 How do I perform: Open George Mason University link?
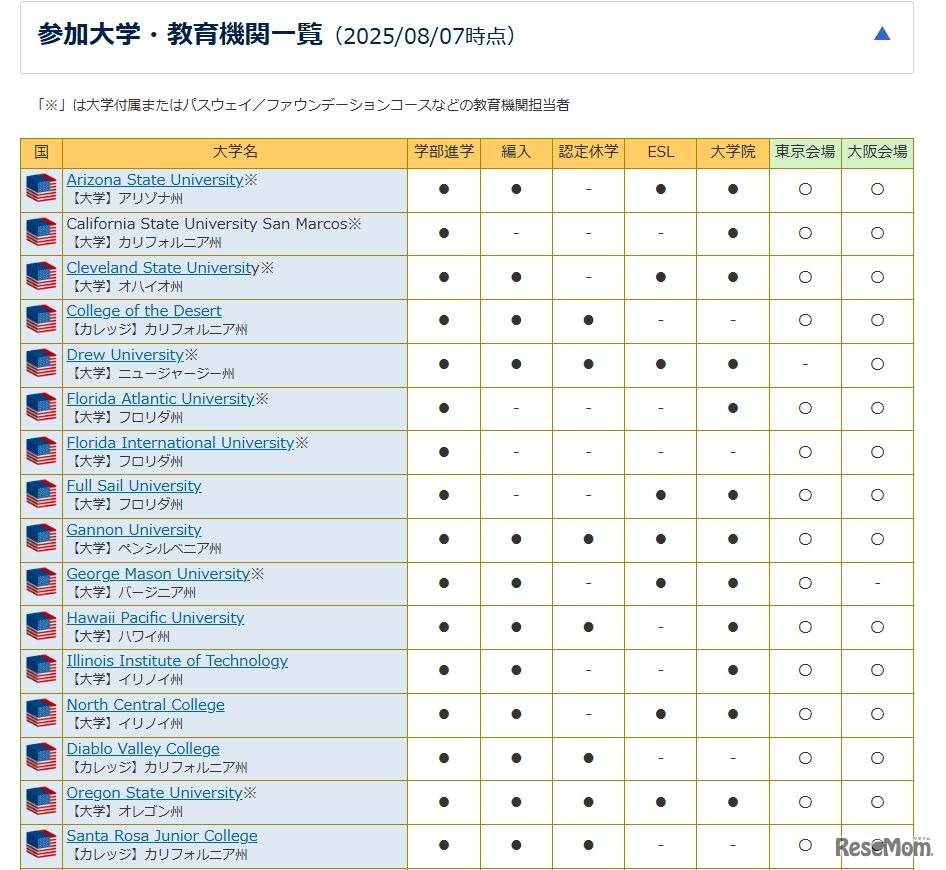(158, 574)
